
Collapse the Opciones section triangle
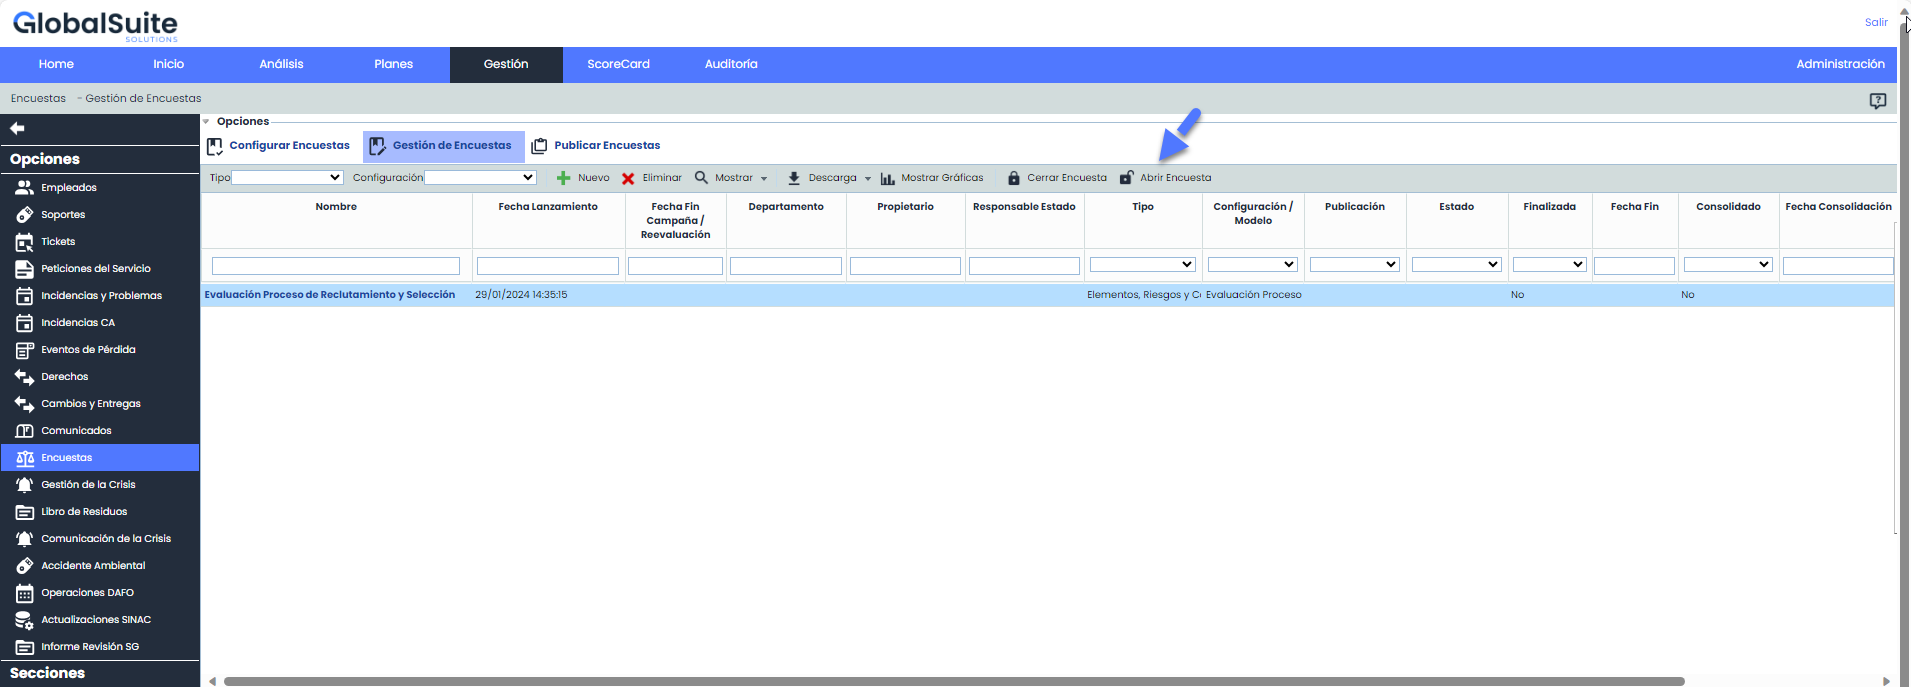click(x=206, y=122)
